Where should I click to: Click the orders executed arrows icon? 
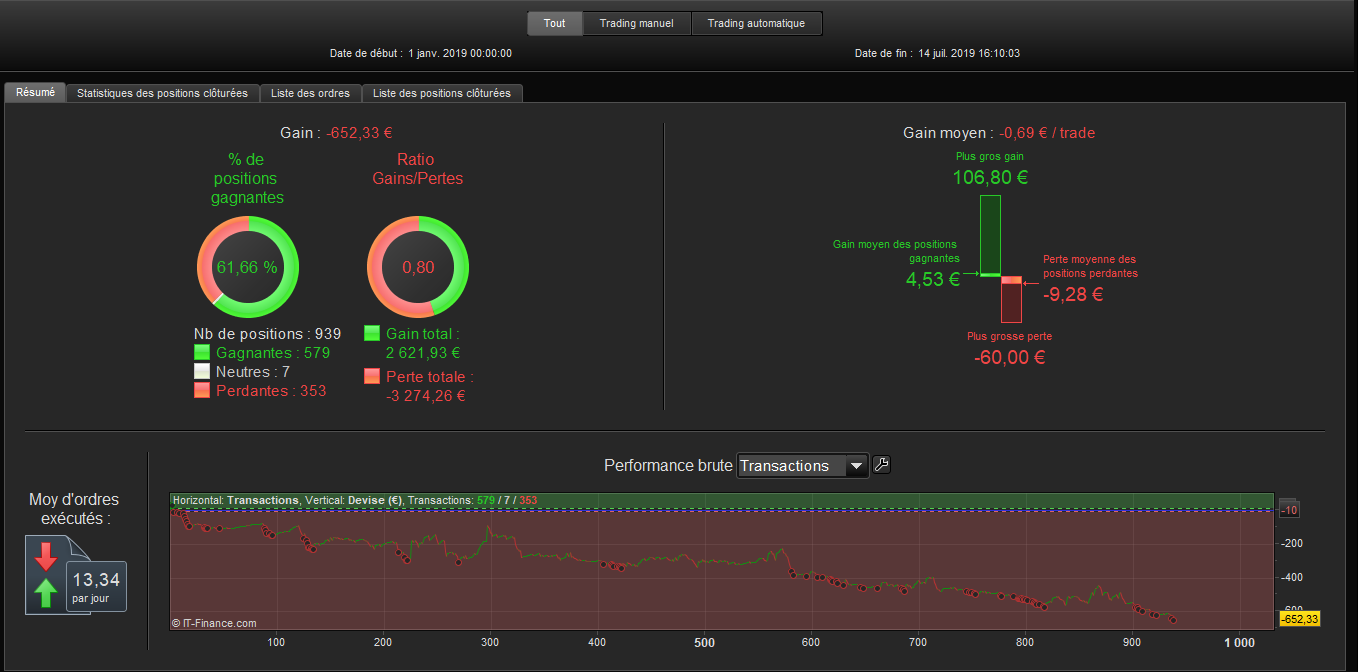47,575
